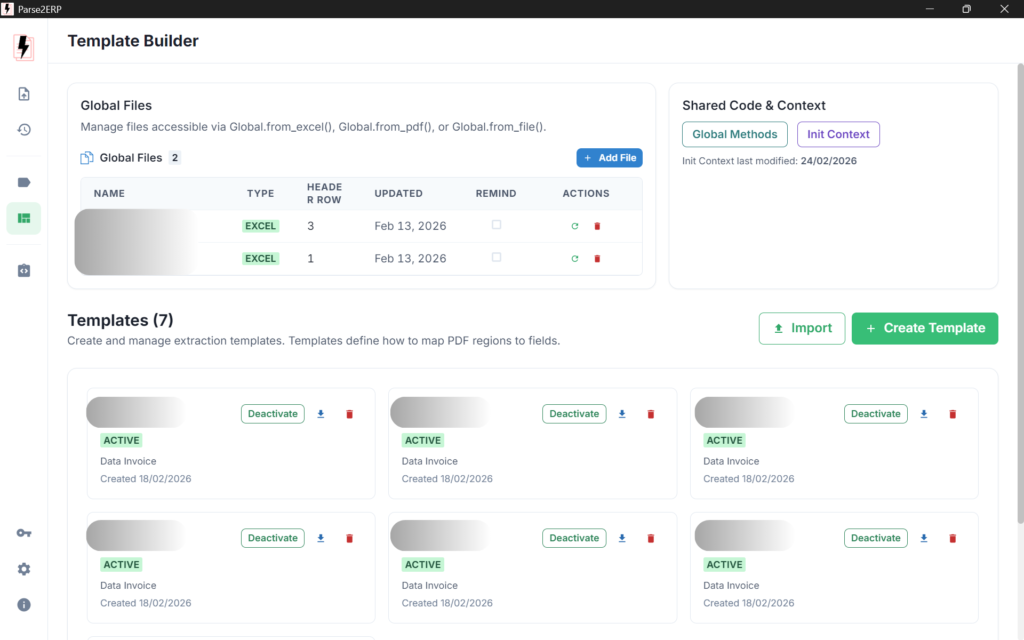Open the API key sidebar icon

click(x=24, y=533)
